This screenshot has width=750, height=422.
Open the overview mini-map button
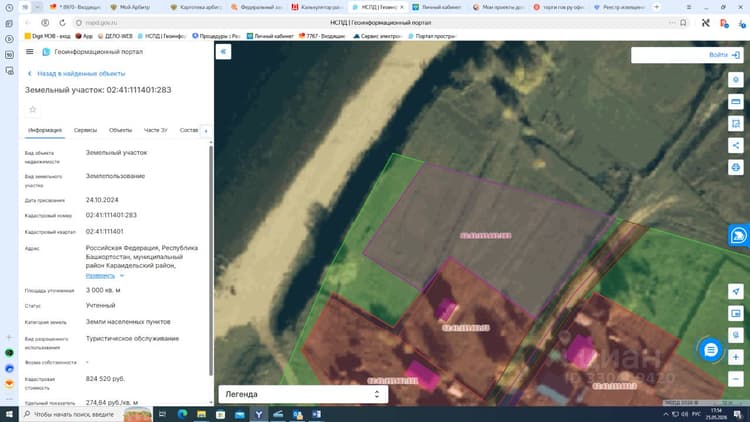click(736, 313)
